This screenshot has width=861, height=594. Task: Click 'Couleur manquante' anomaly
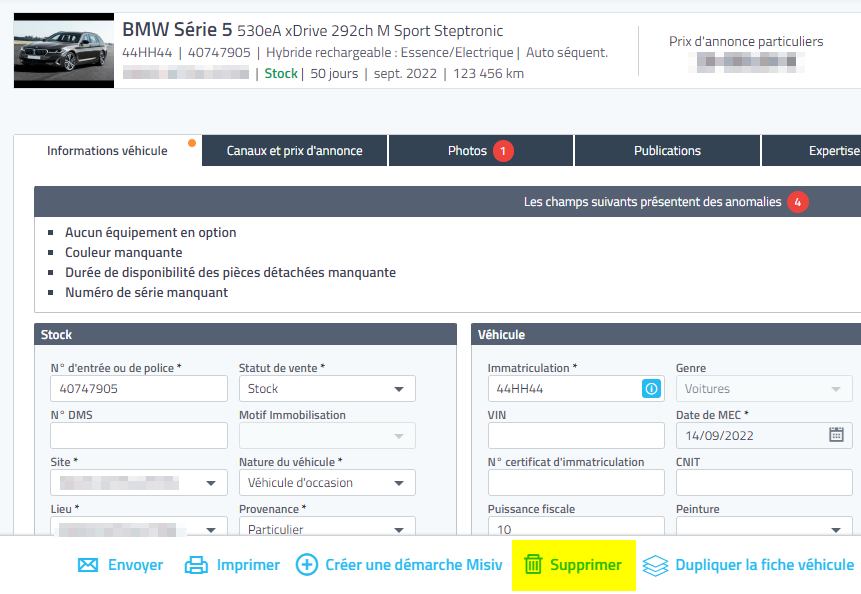(x=124, y=253)
